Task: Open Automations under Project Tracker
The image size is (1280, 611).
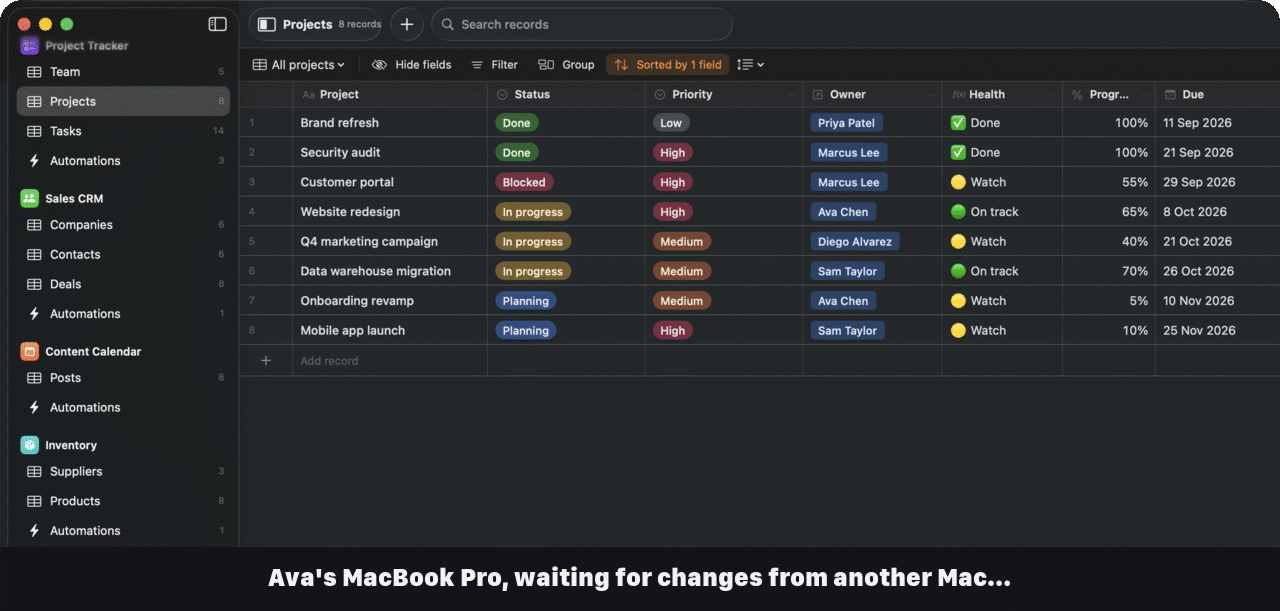Action: (x=124, y=160)
